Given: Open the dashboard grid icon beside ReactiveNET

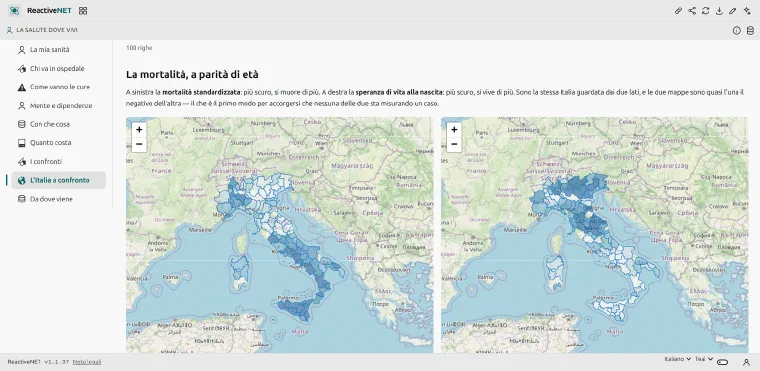Looking at the screenshot, I should [x=83, y=11].
